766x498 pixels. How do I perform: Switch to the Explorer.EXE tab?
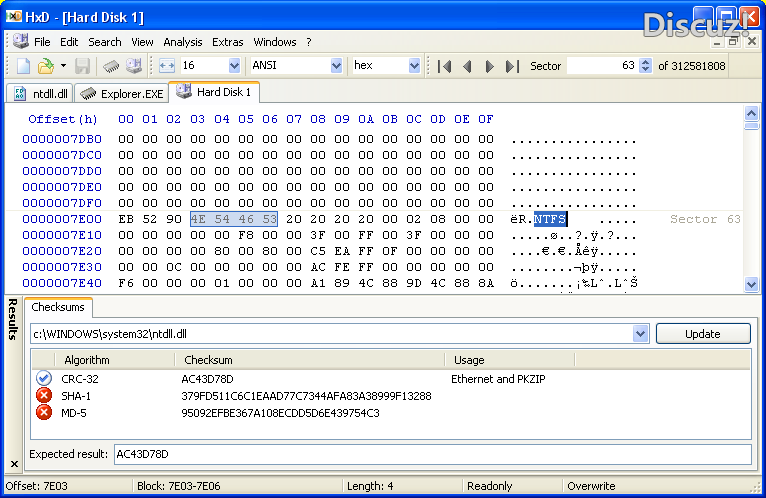(121, 94)
